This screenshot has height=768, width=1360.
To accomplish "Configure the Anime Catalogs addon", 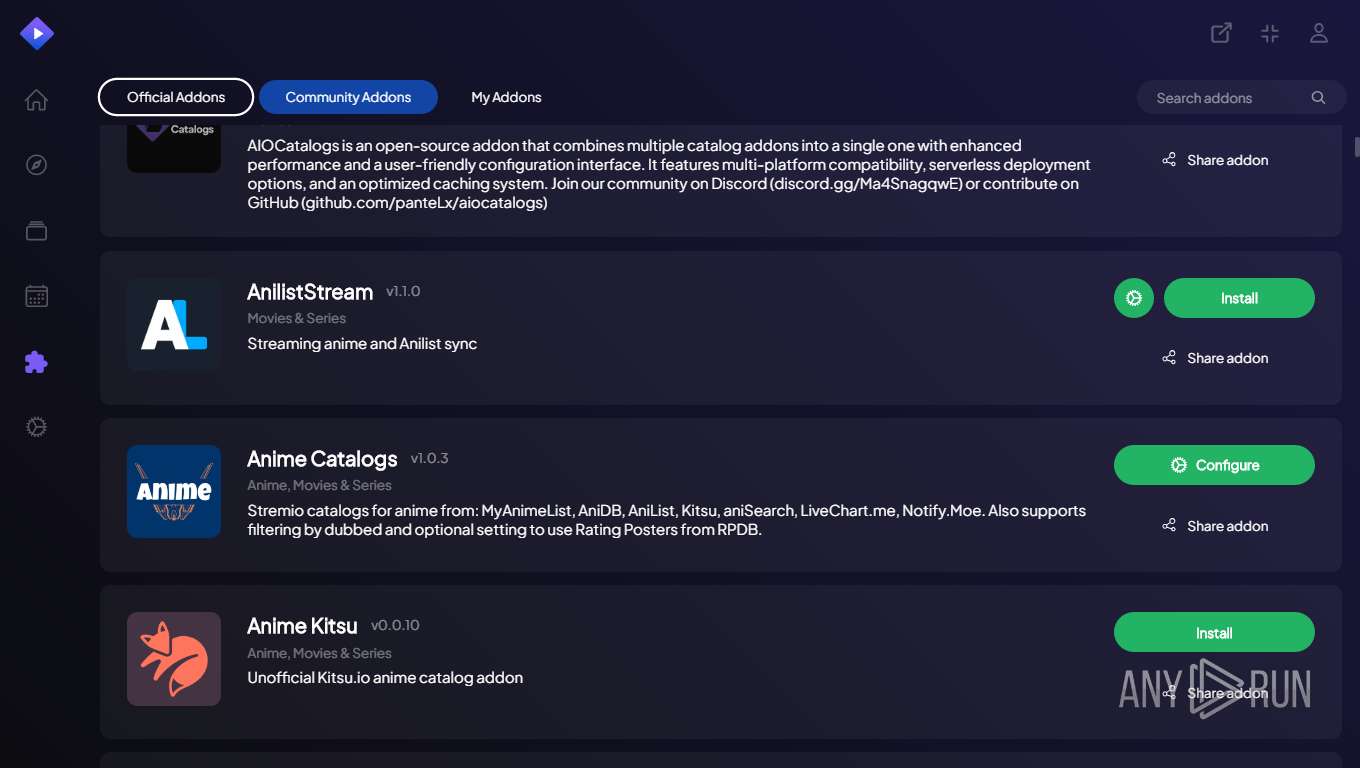I will [1214, 465].
